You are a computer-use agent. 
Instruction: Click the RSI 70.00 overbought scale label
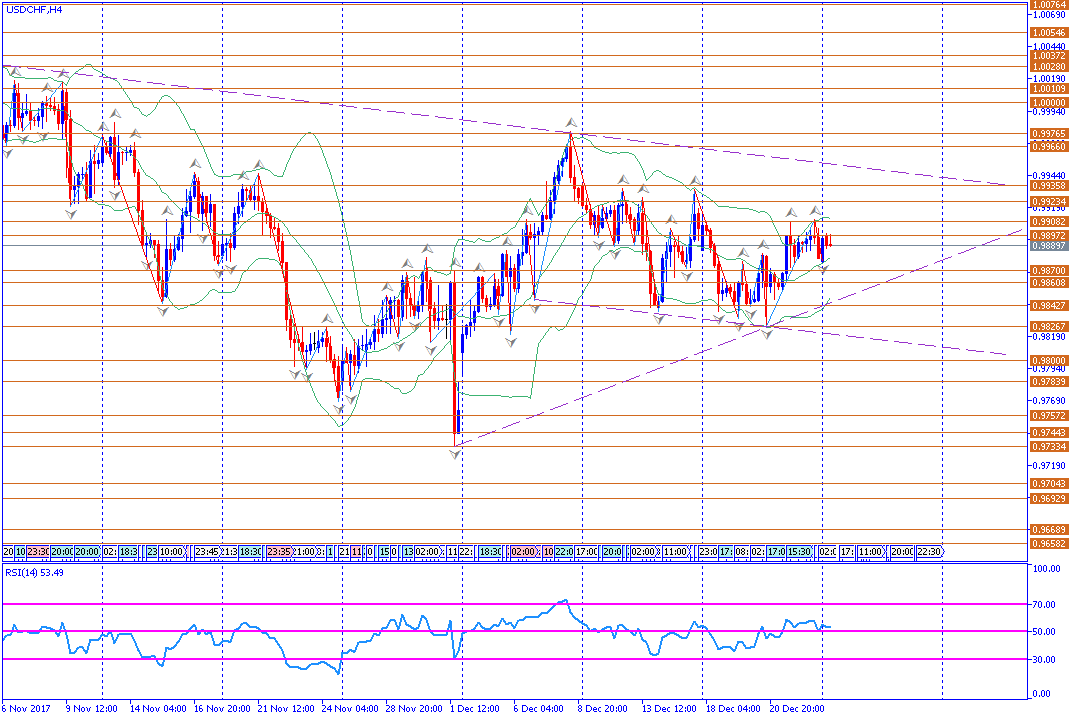tap(1044, 604)
